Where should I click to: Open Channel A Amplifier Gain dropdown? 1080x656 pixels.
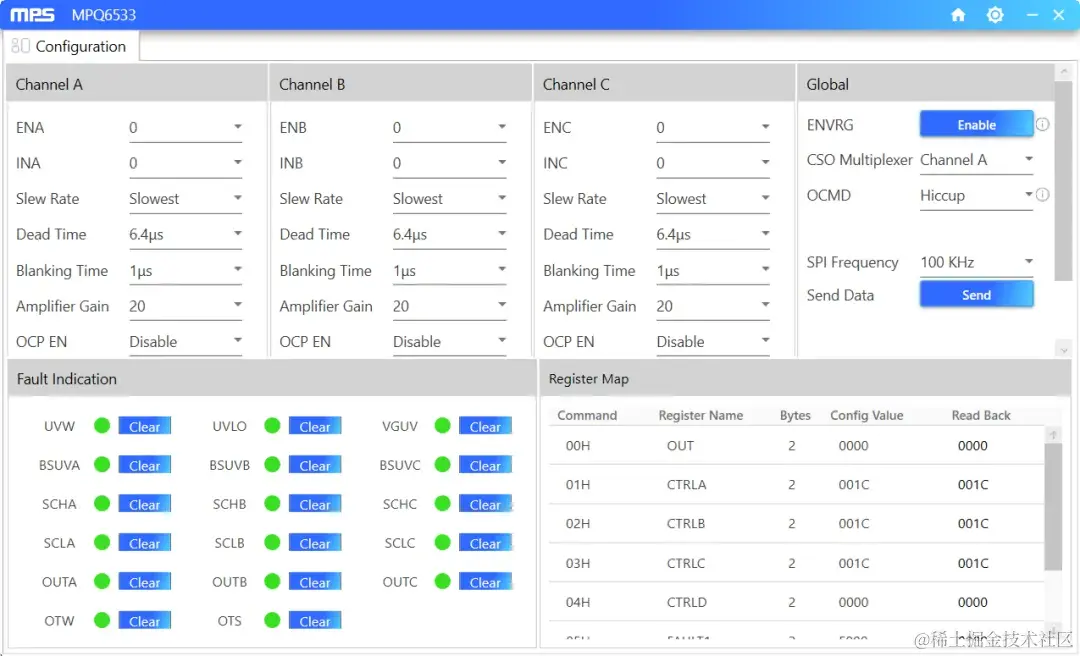185,306
